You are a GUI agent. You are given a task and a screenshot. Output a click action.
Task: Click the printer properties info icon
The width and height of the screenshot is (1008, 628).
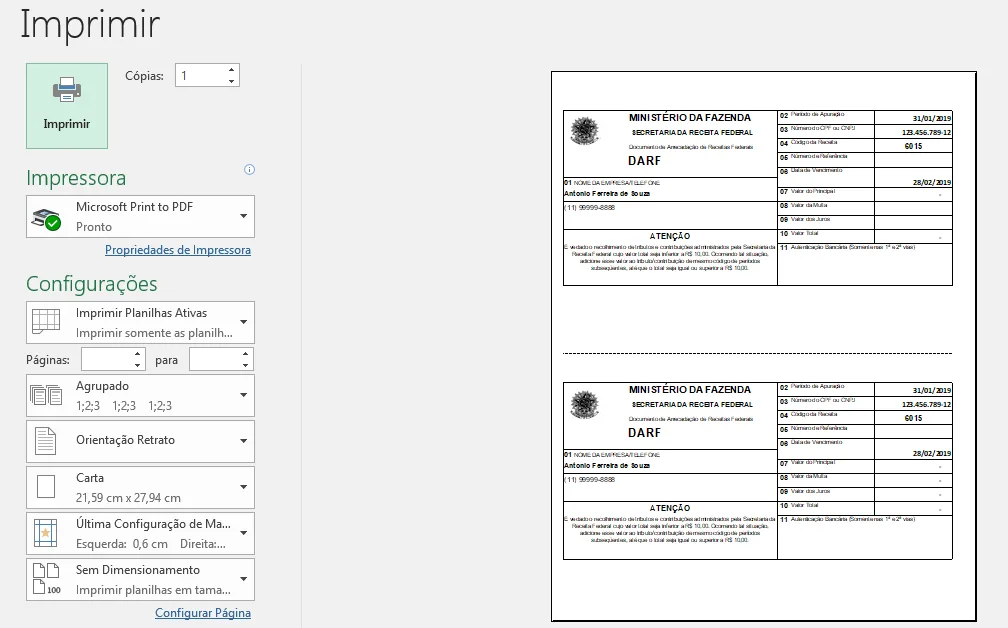click(249, 170)
